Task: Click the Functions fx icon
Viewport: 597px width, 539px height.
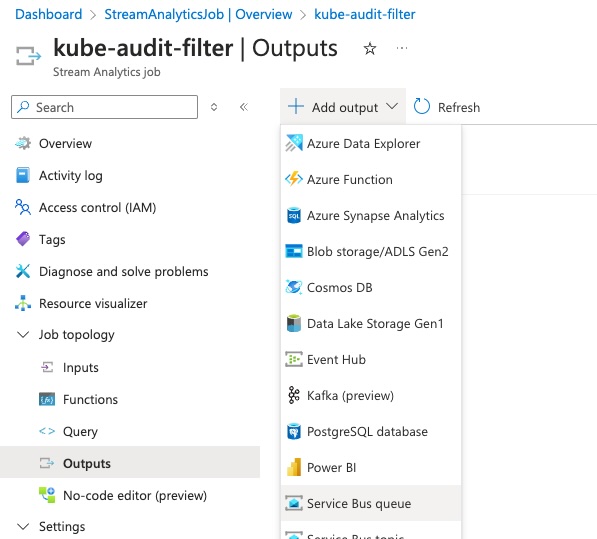Action: (x=47, y=399)
